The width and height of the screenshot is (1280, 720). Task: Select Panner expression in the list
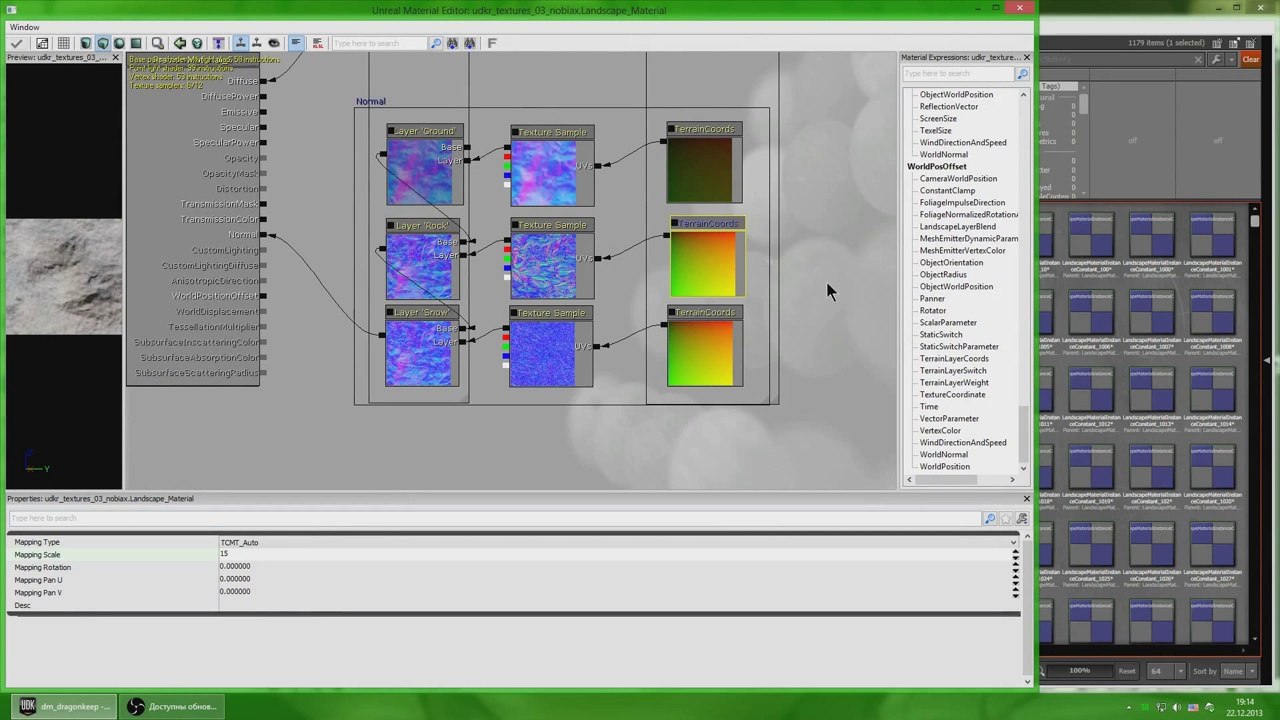pos(932,298)
